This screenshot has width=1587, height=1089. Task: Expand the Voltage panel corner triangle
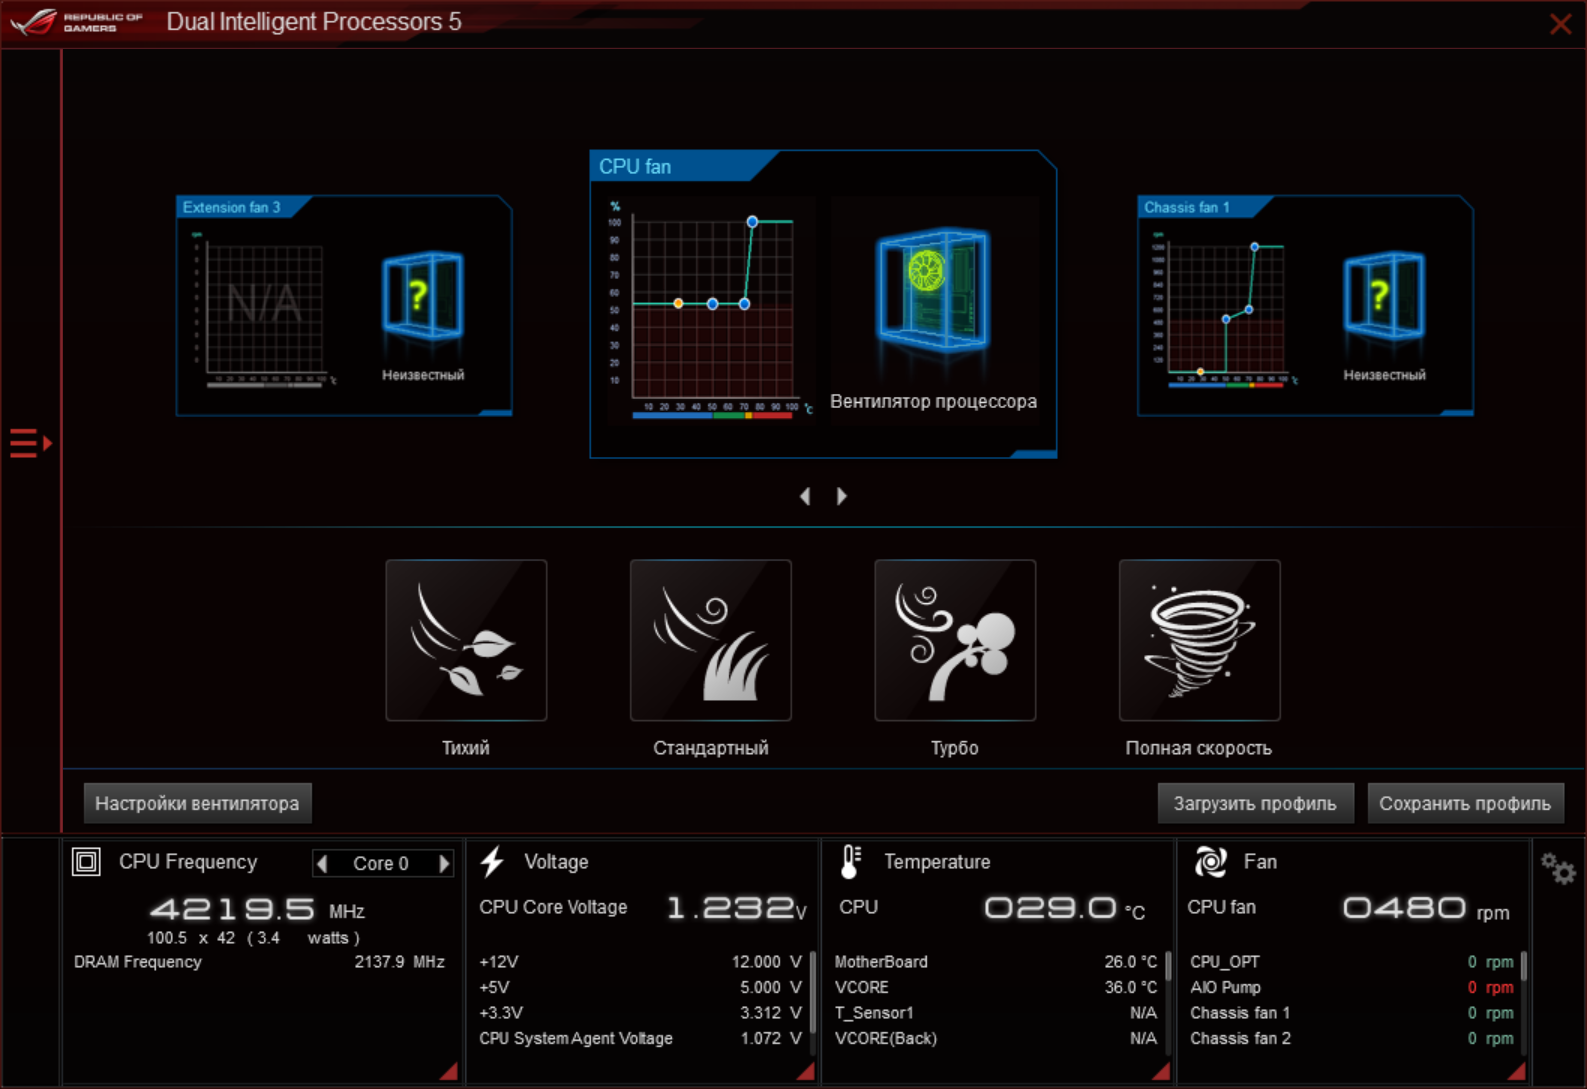(805, 1071)
